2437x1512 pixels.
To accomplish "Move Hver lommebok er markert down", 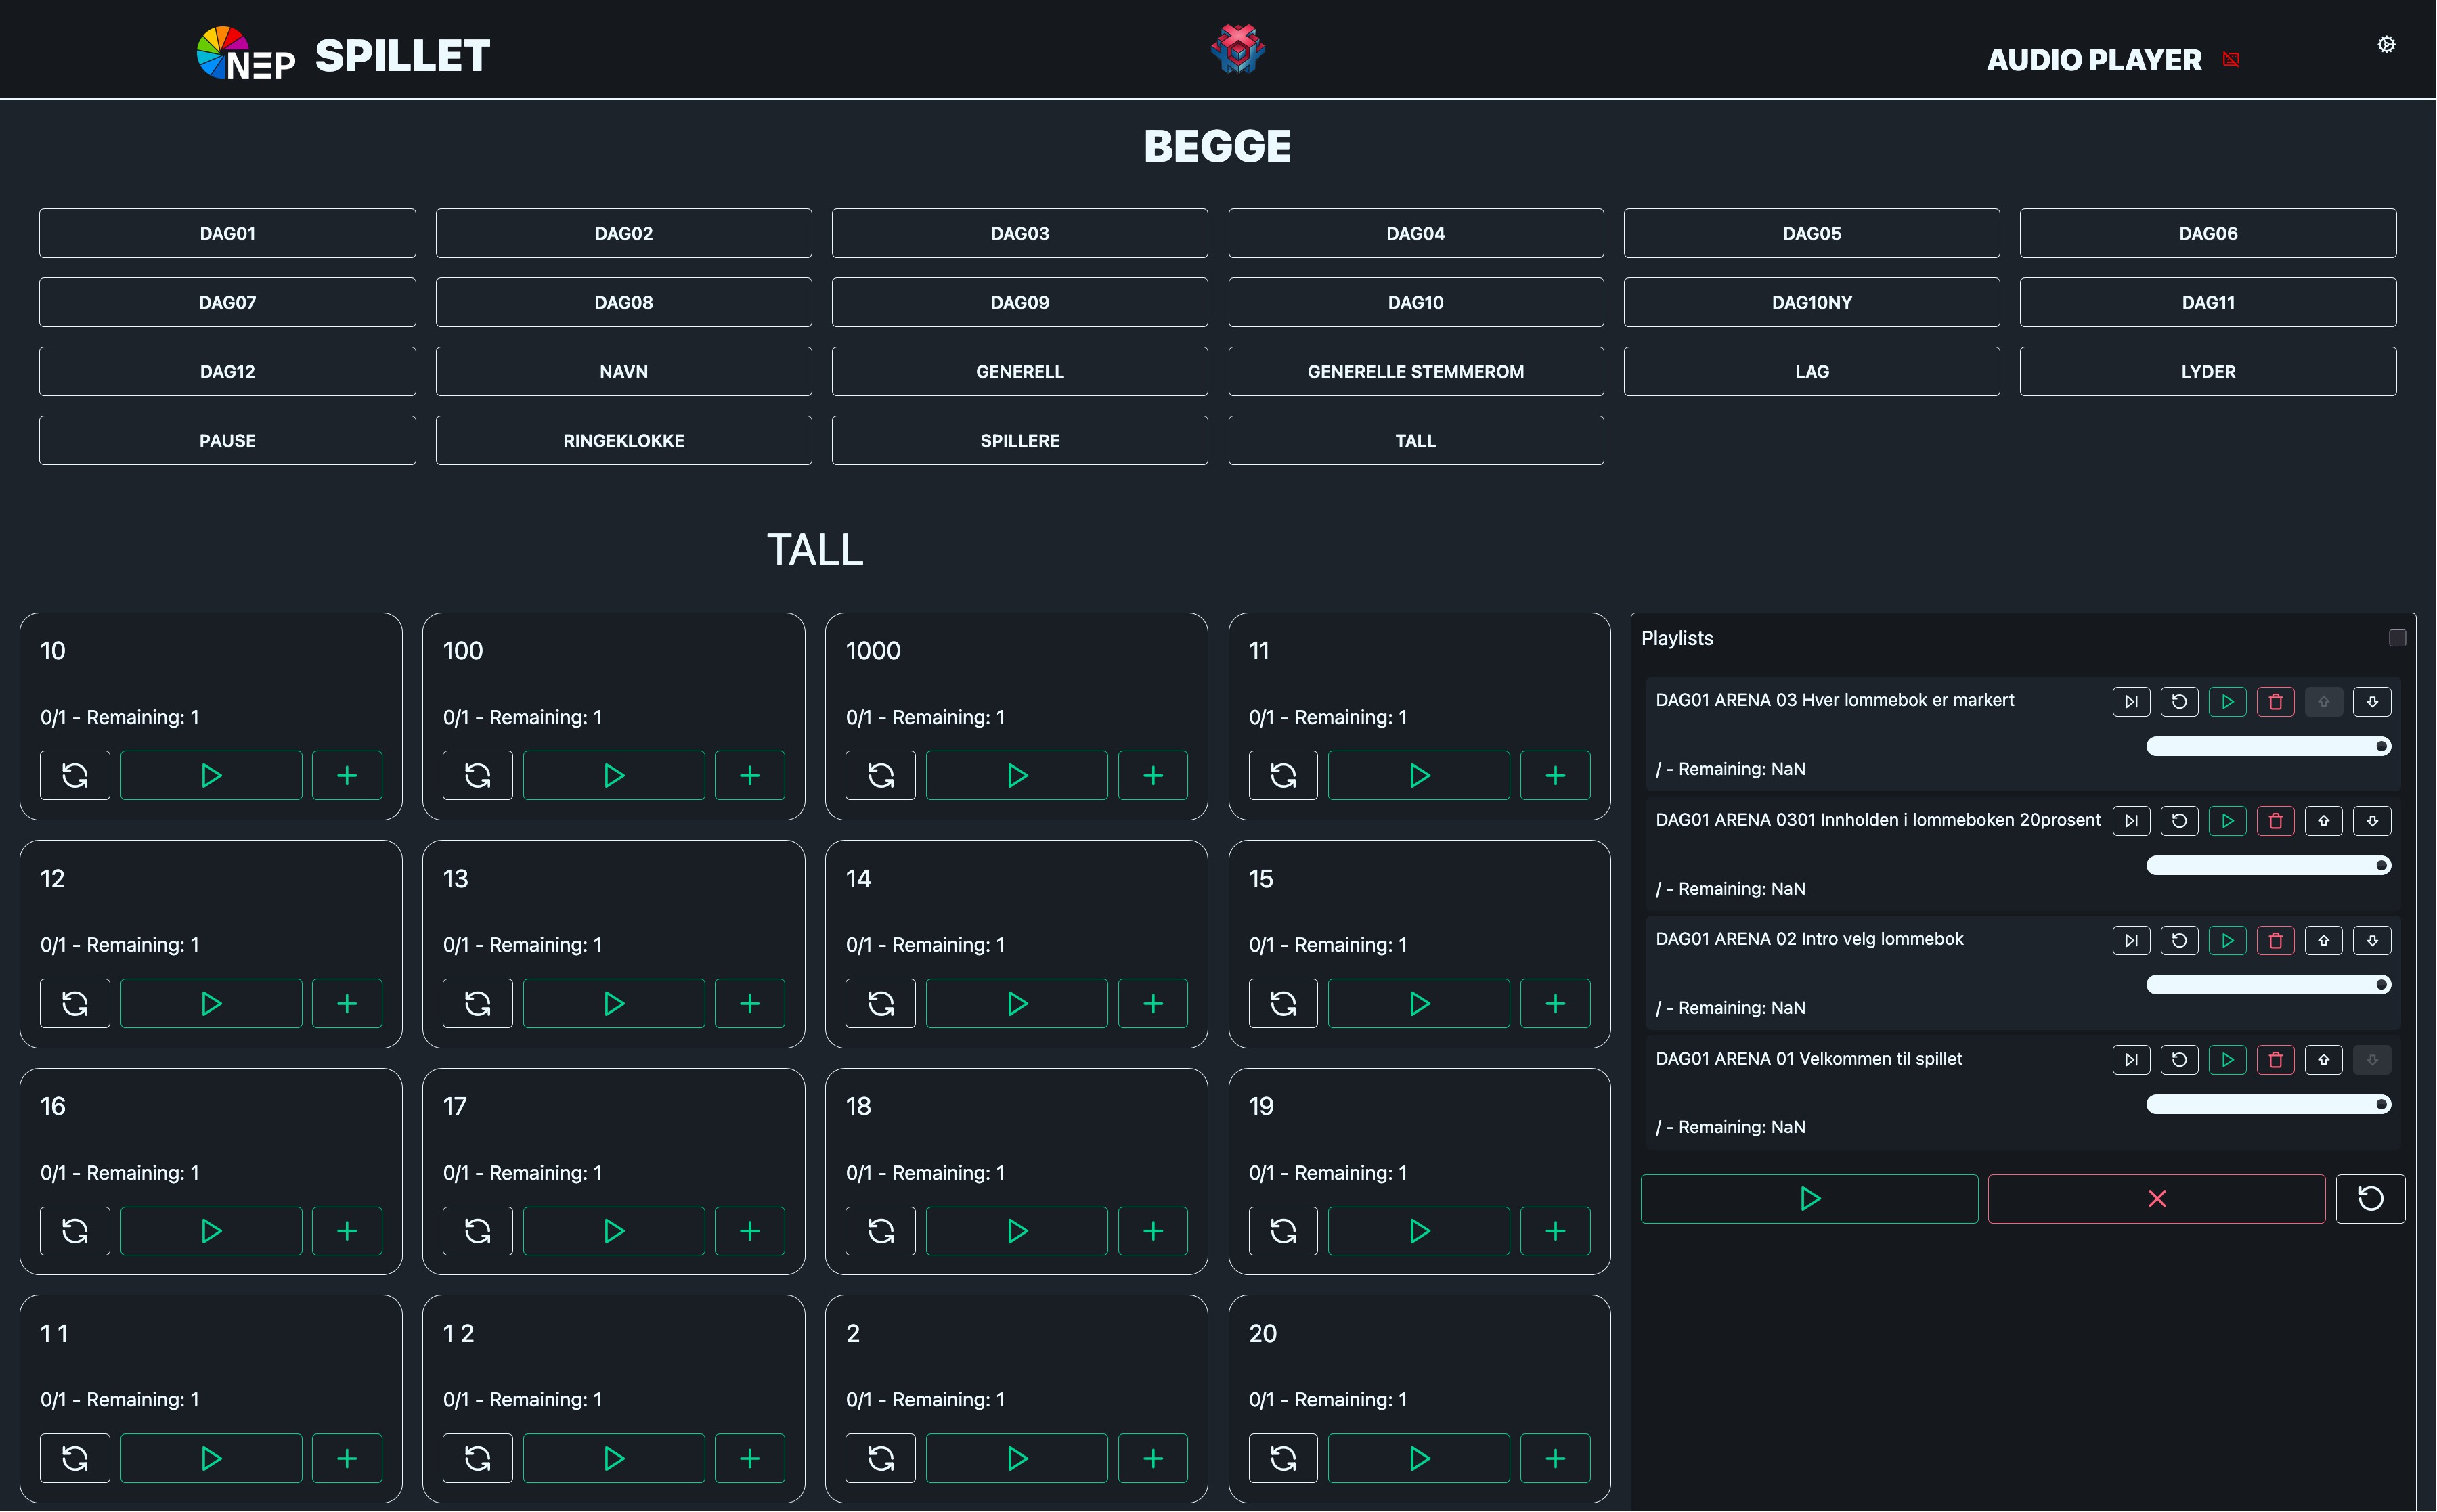I will [x=2372, y=702].
